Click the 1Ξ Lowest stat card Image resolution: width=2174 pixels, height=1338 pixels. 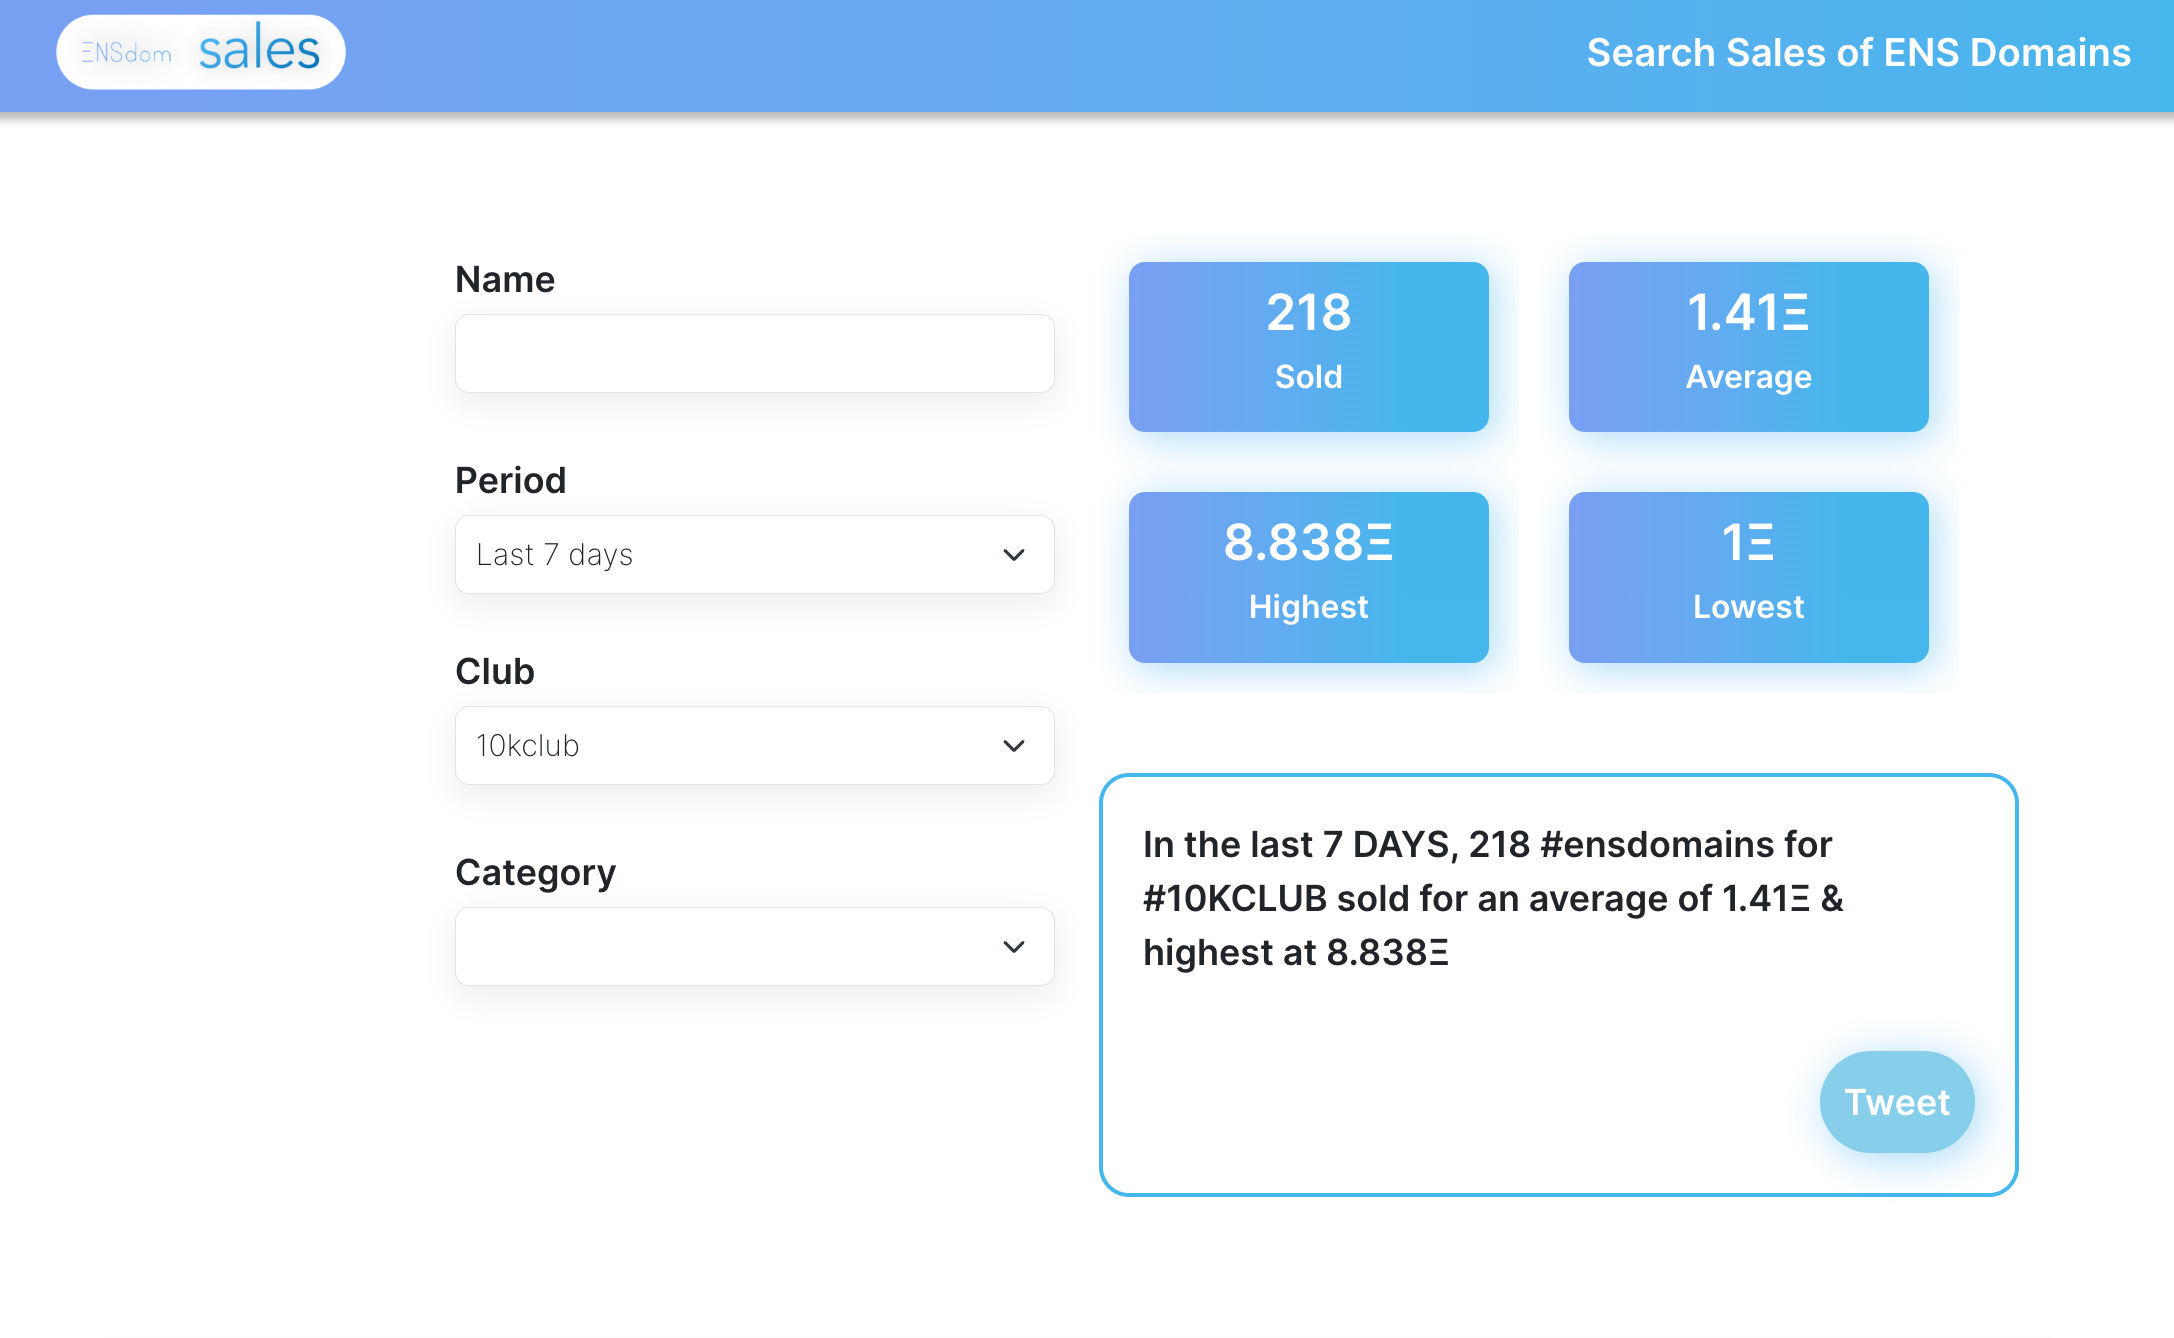click(x=1748, y=577)
